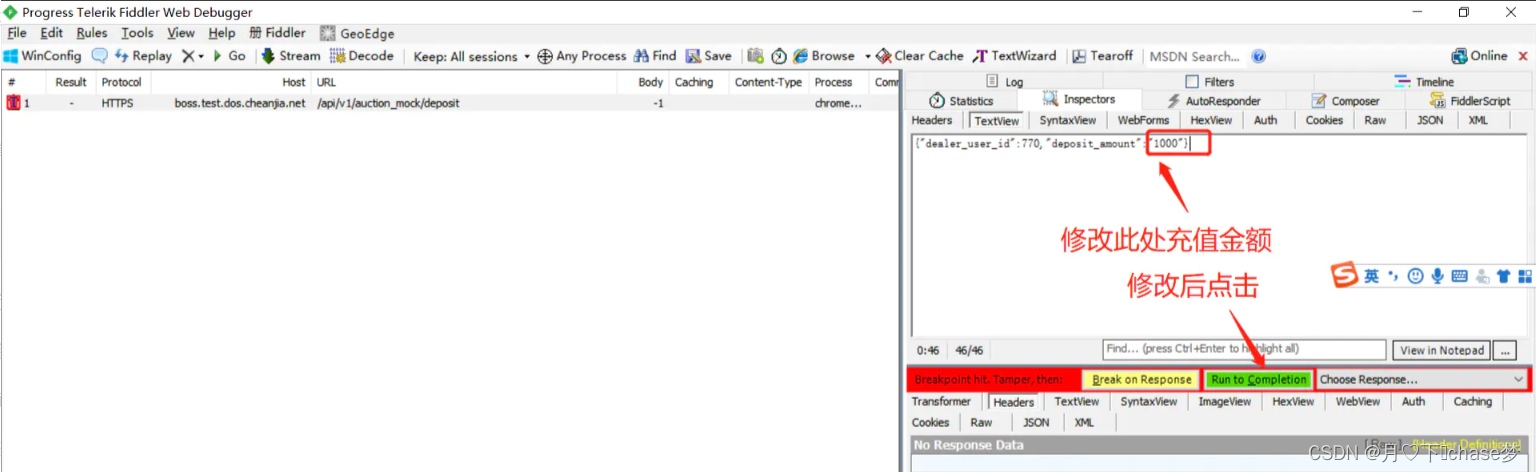1536x472 pixels.
Task: Open the Keep: All sessions dropdown
Action: point(472,57)
